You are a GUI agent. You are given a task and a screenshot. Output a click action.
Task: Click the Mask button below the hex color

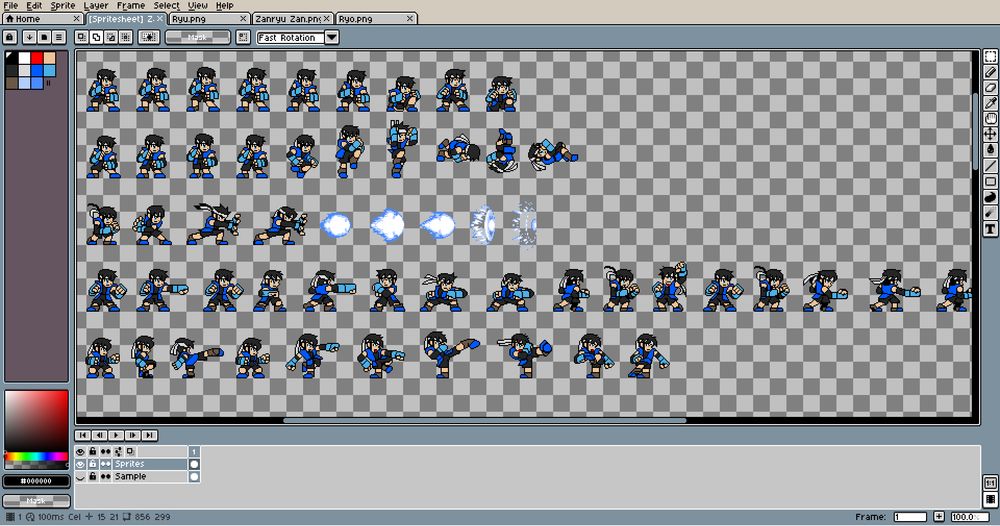(36, 500)
